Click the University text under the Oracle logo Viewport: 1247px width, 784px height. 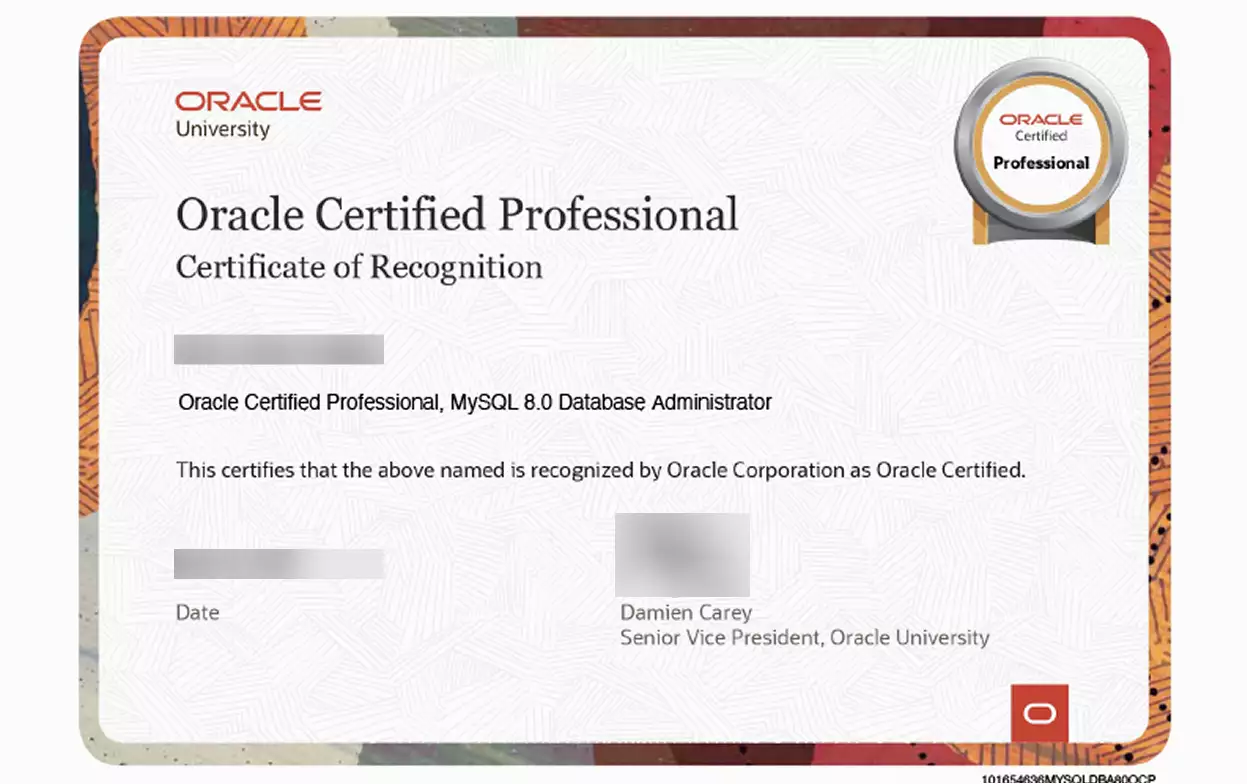(223, 130)
